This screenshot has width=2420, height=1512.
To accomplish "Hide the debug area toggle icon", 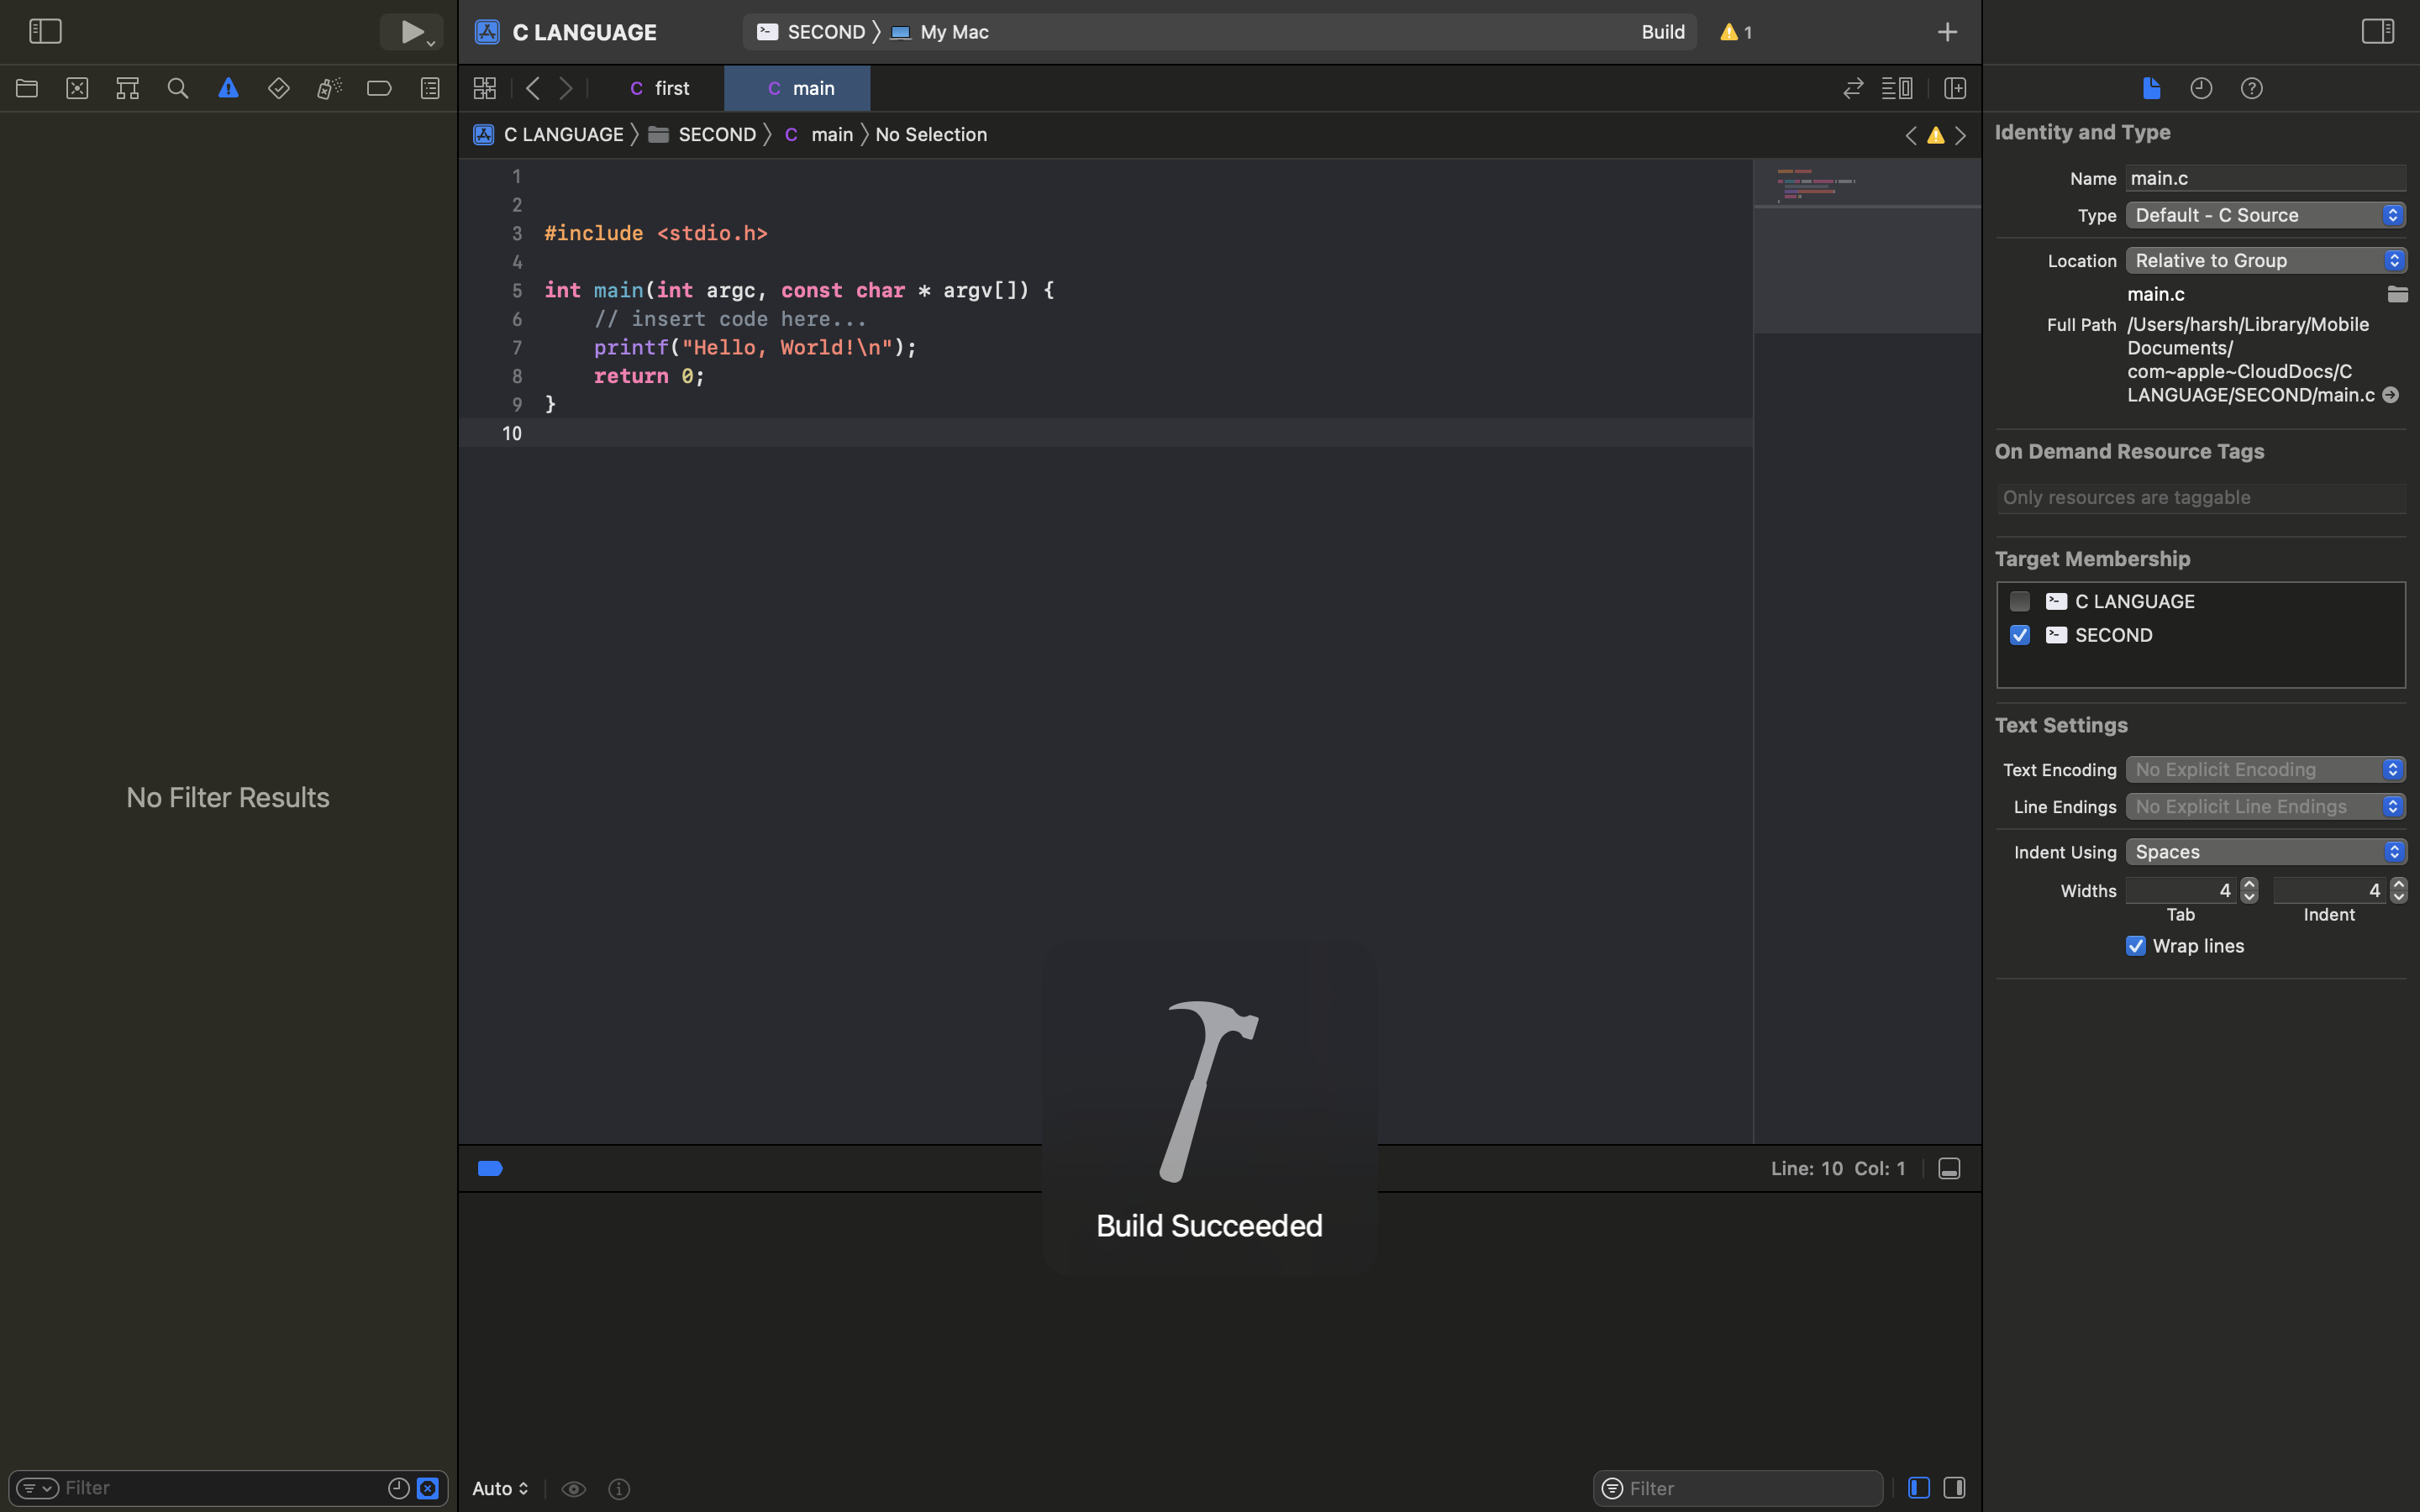I will (x=1949, y=1168).
